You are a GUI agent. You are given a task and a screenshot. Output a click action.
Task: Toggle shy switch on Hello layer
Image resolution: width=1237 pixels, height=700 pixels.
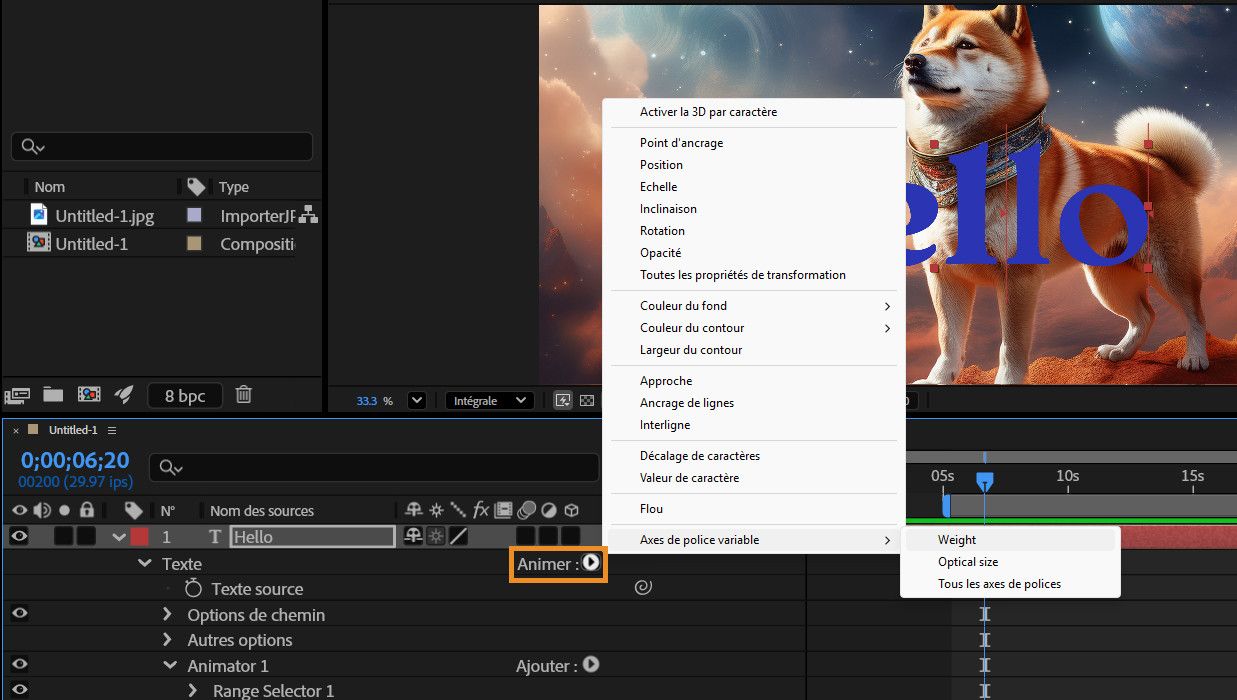pos(413,537)
